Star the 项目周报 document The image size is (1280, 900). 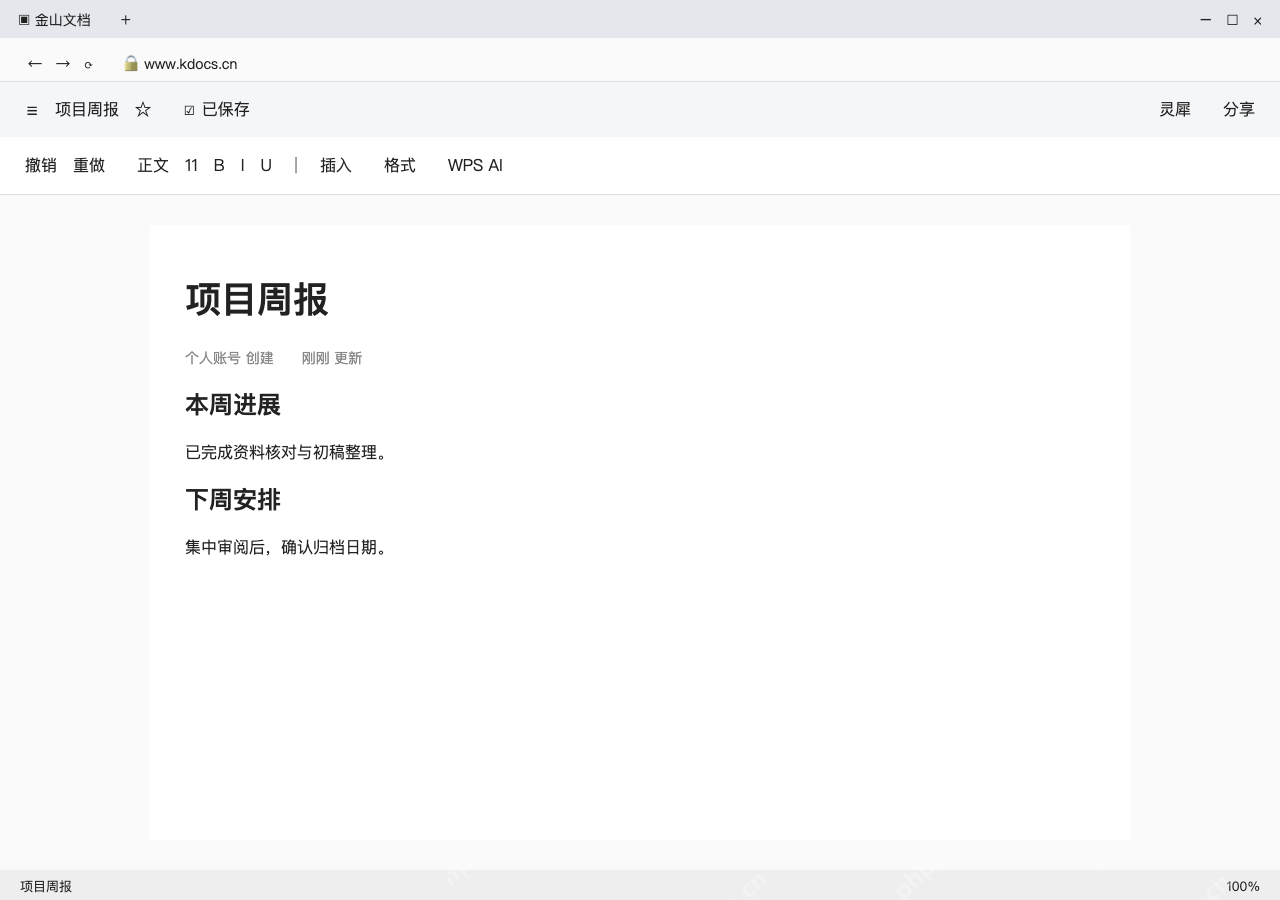143,109
